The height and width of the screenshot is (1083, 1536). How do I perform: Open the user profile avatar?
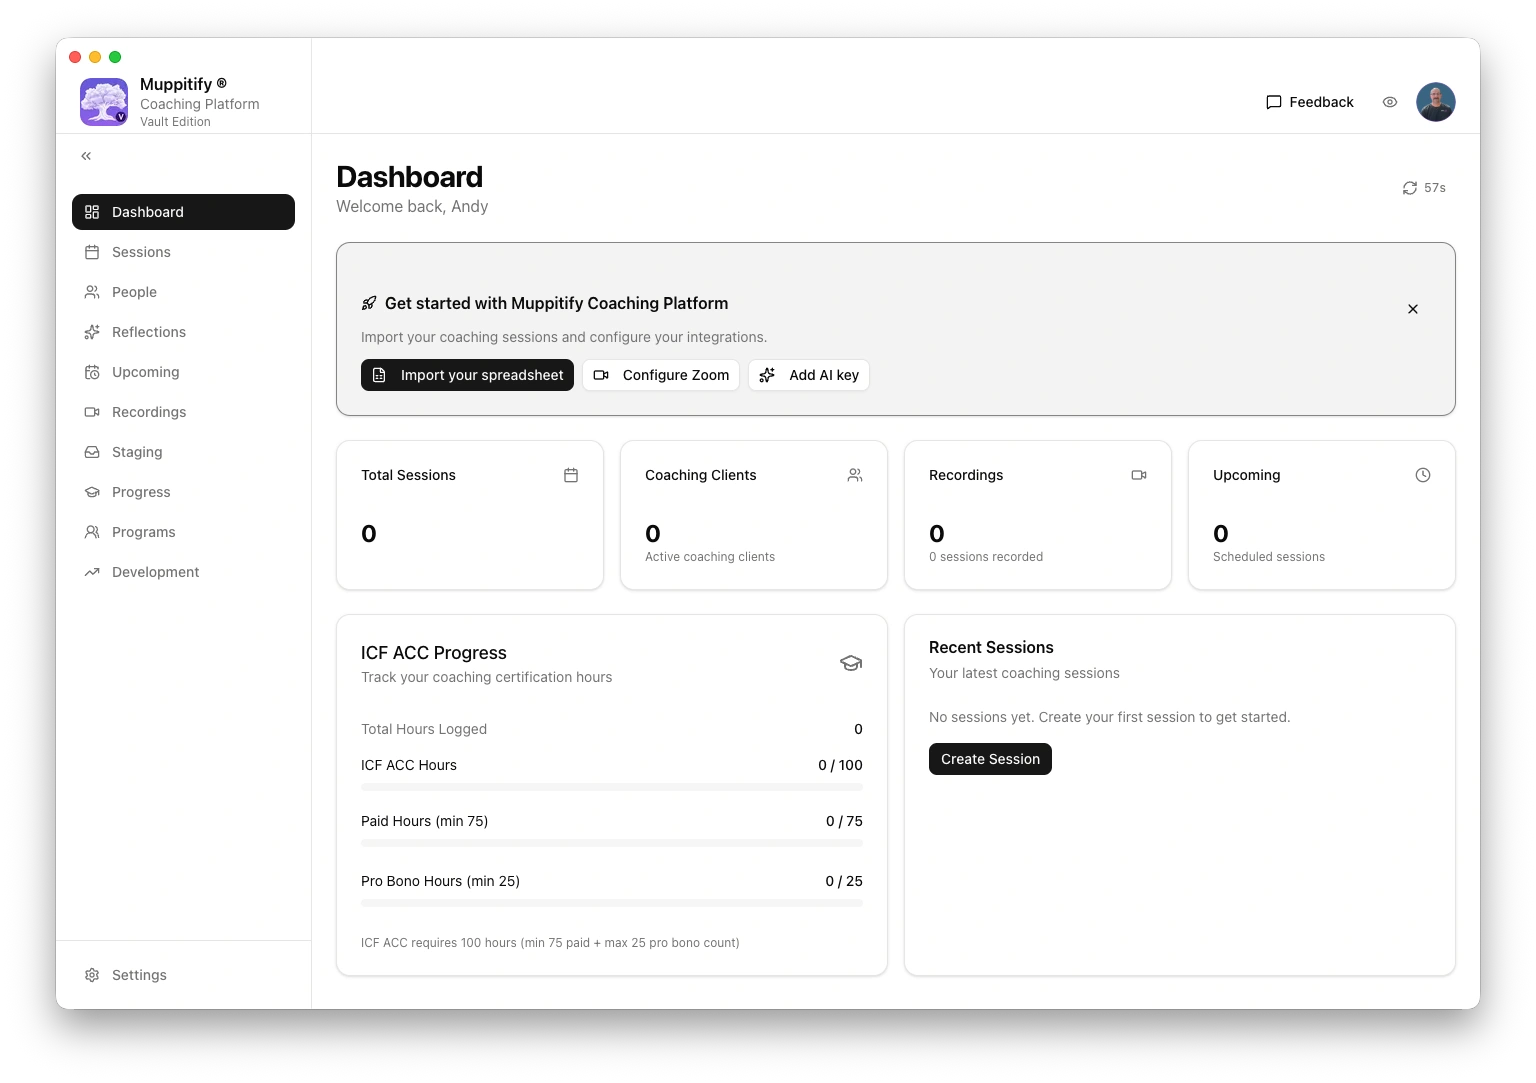point(1435,102)
